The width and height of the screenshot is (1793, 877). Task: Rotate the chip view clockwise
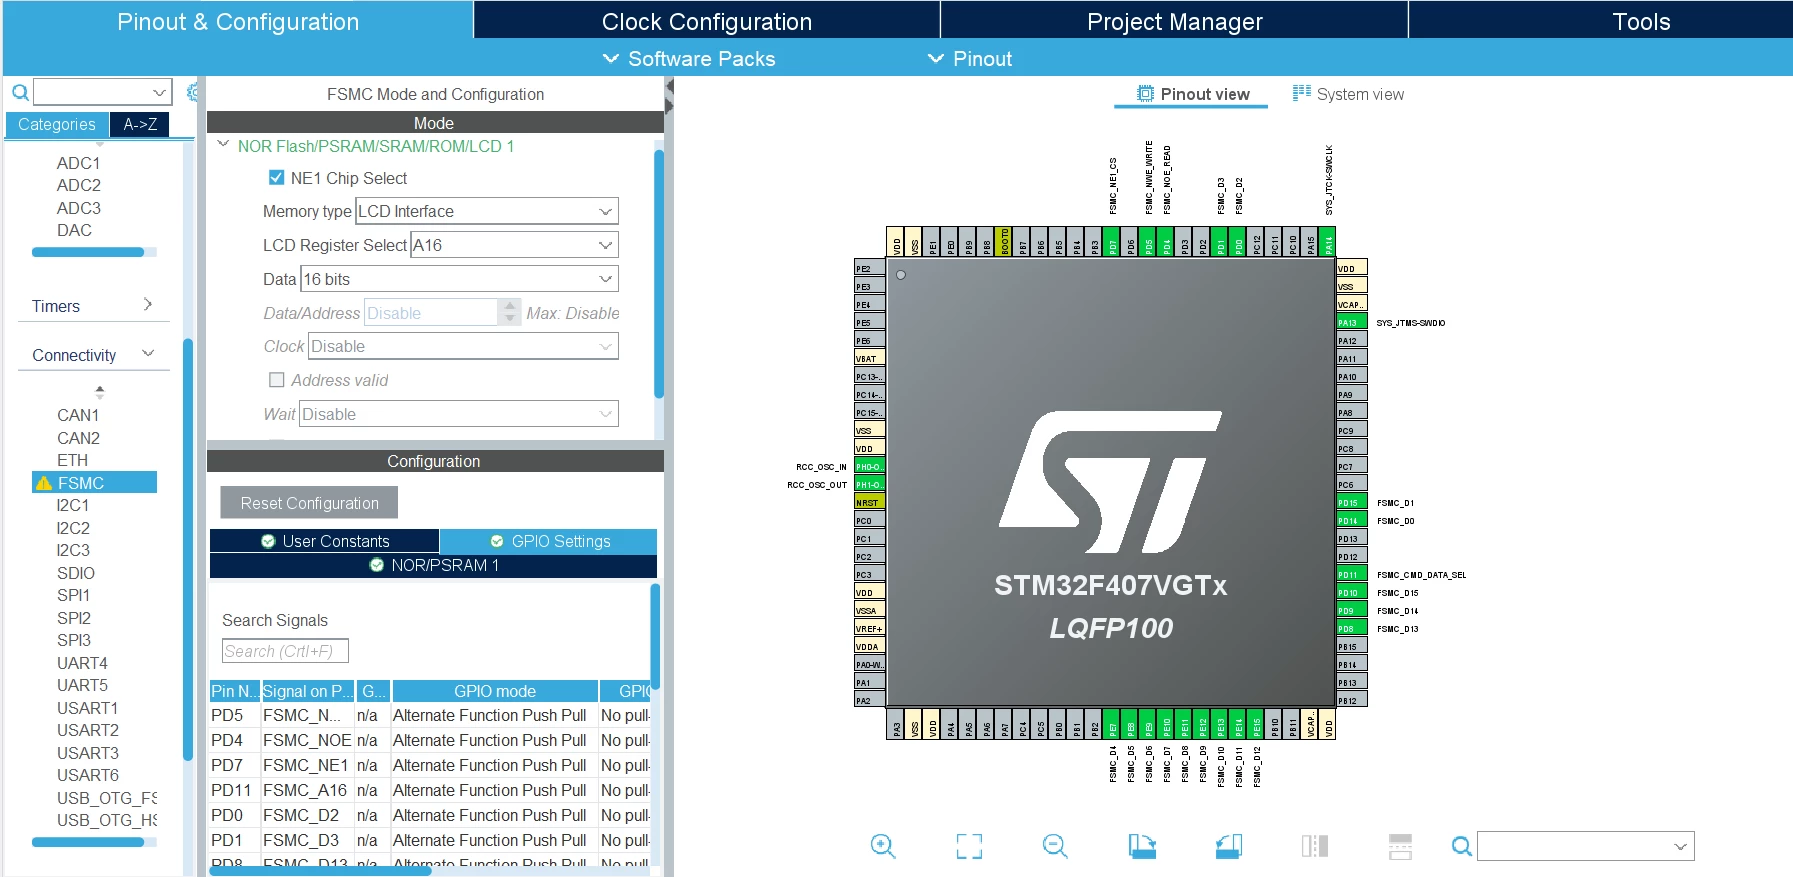1142,846
